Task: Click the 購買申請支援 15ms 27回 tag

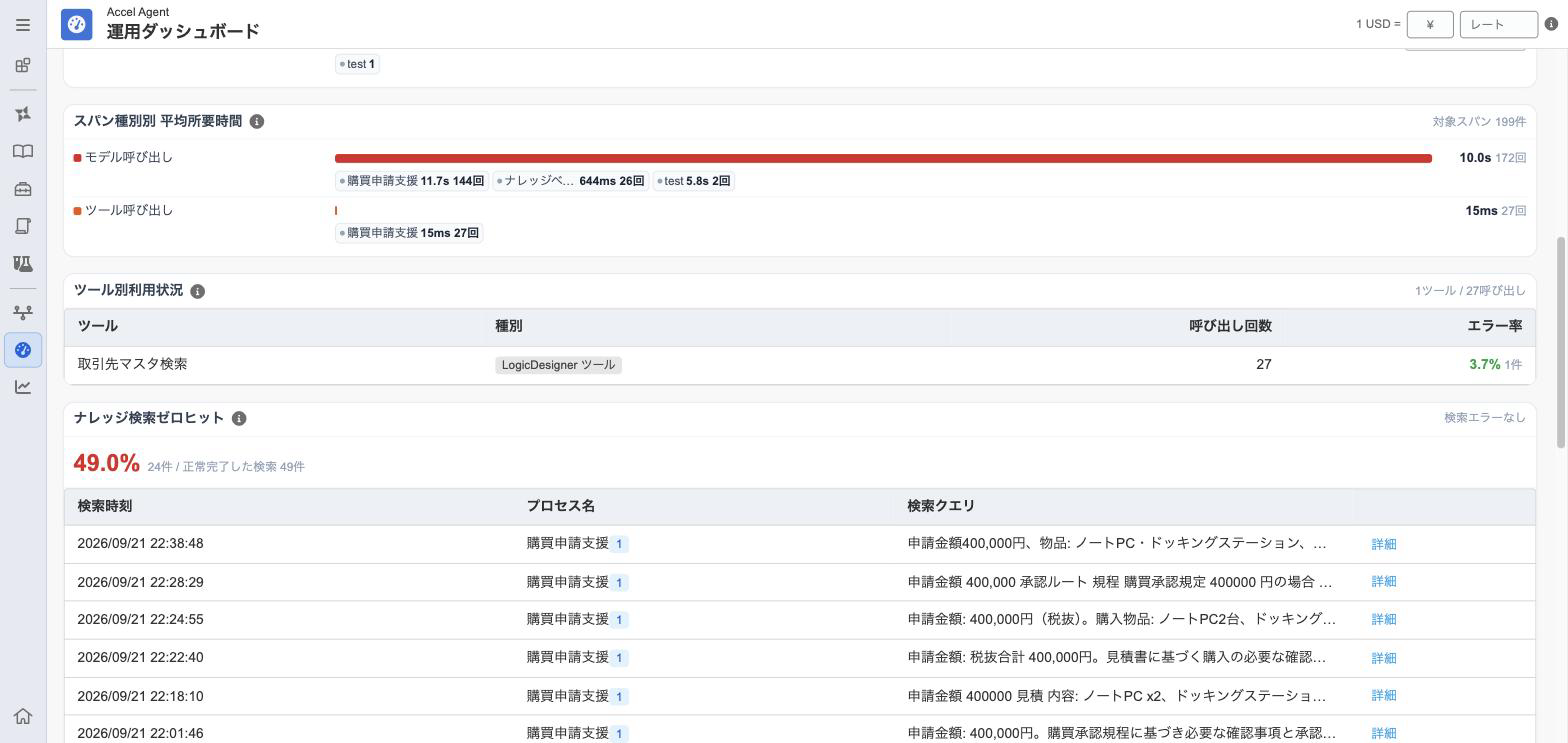Action: tap(409, 233)
